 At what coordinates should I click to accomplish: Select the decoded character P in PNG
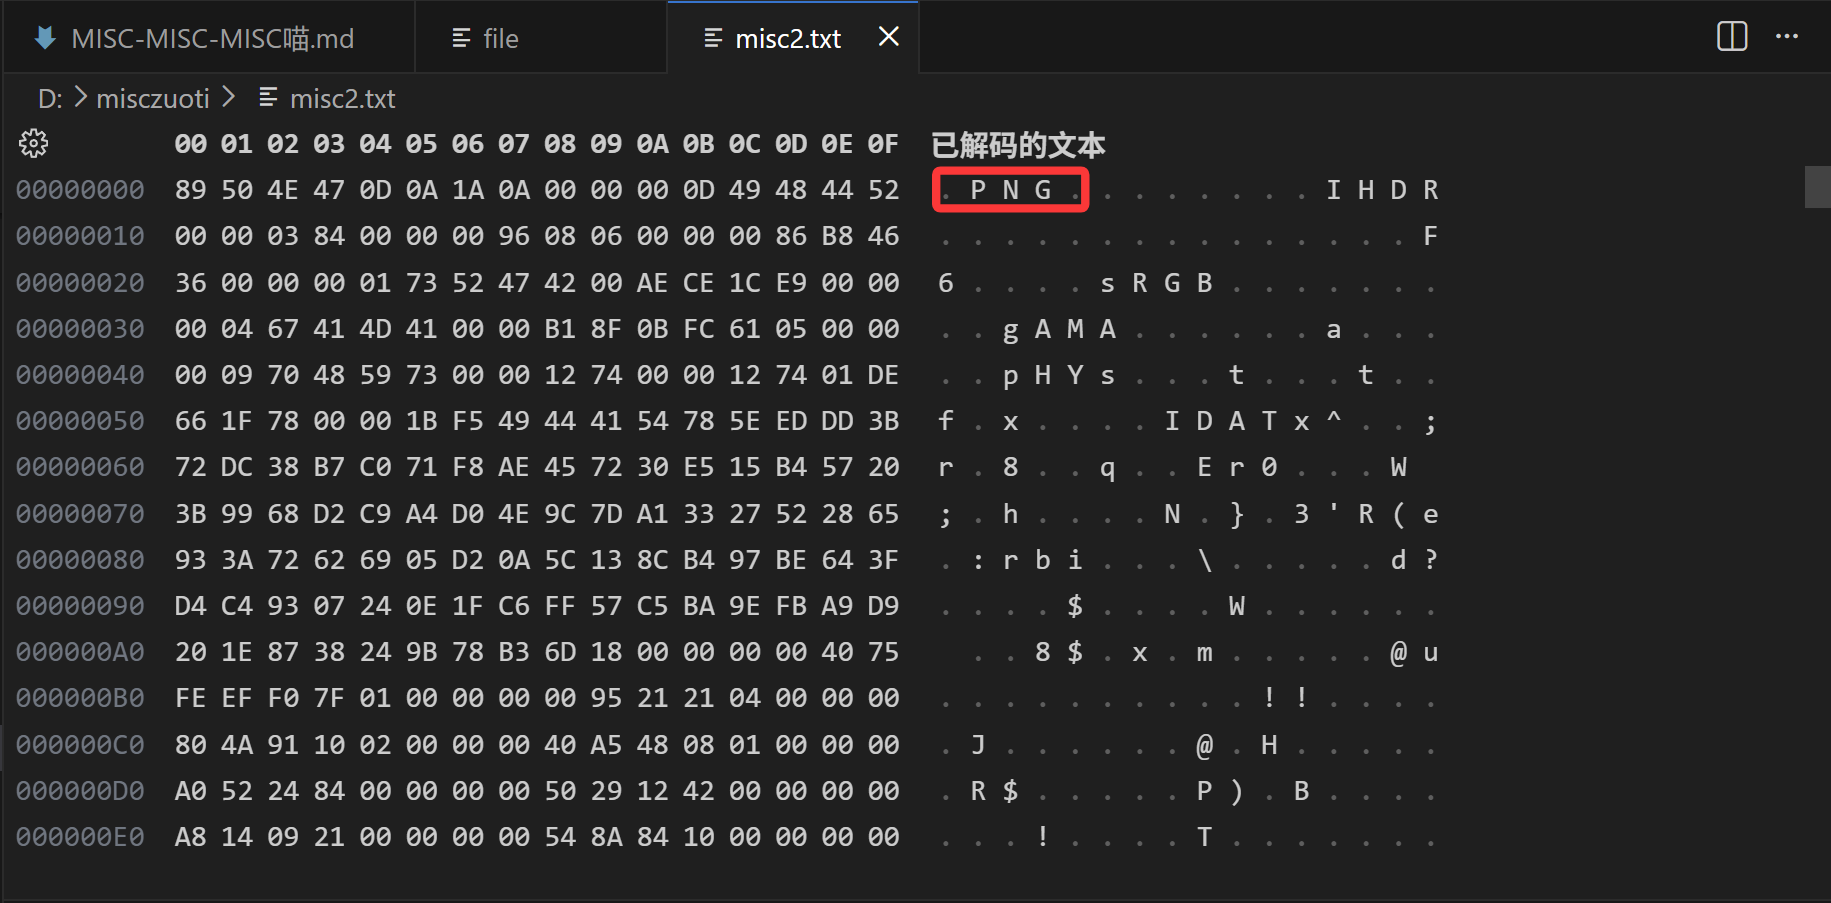pyautogui.click(x=978, y=190)
